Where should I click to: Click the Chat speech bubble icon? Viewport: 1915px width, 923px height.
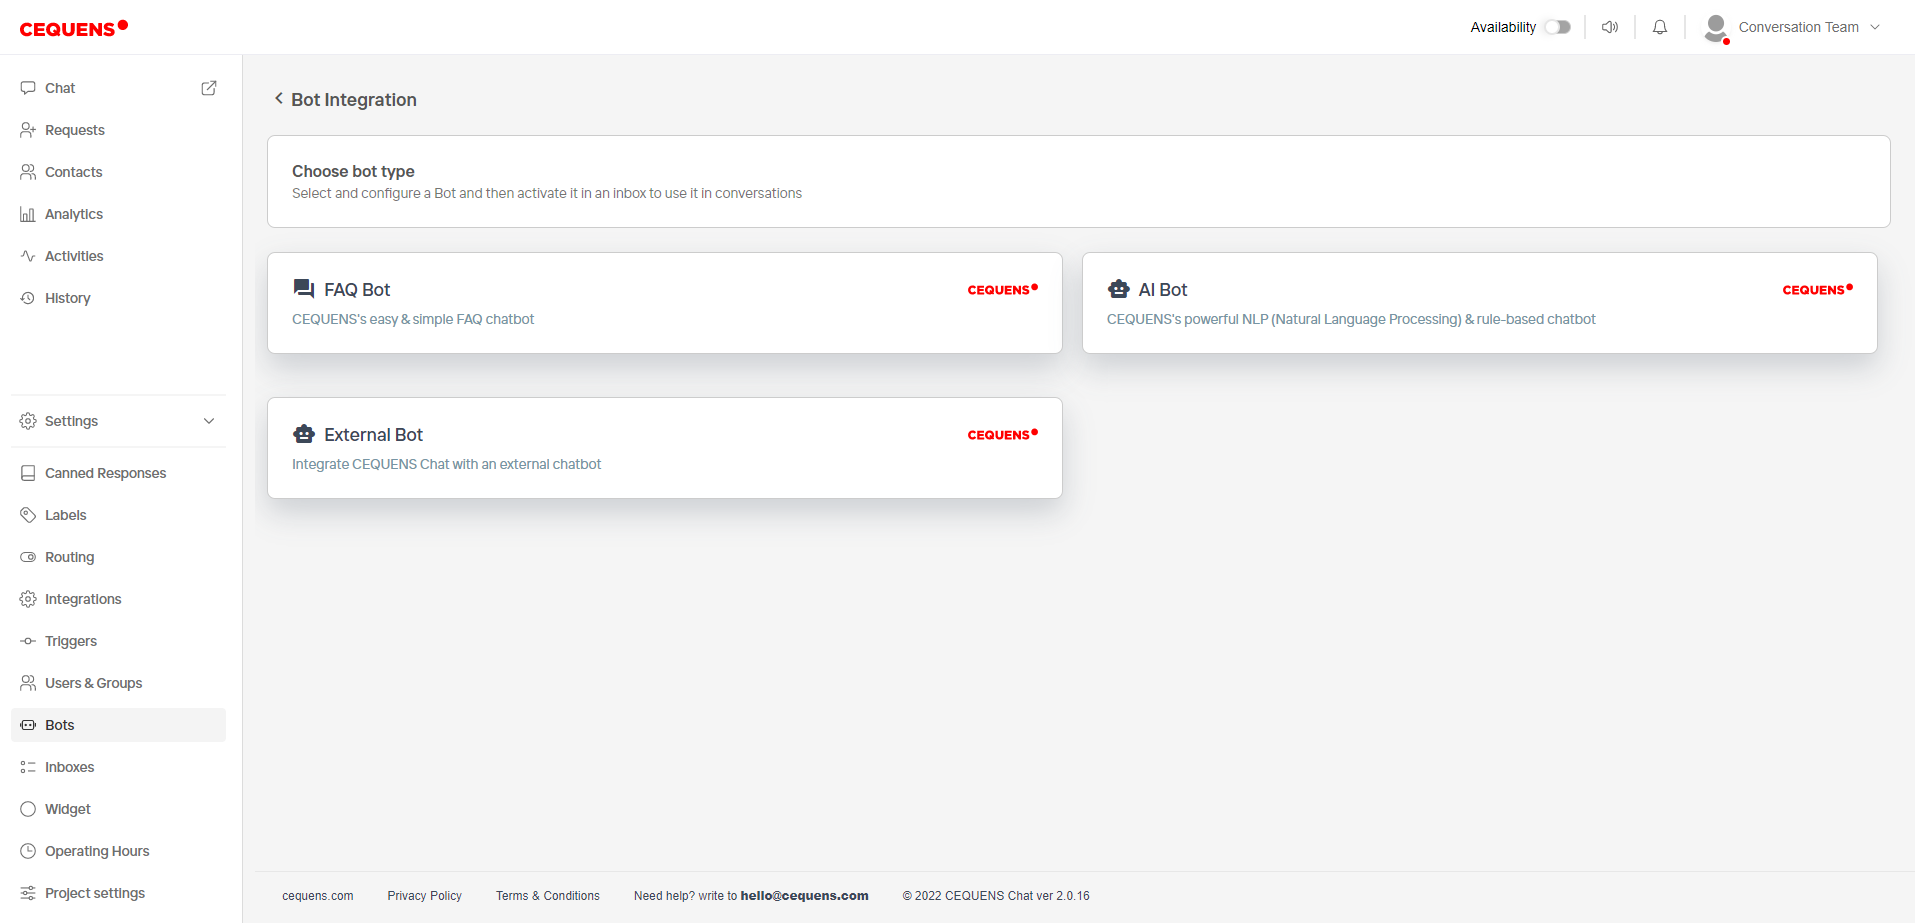[x=28, y=88]
